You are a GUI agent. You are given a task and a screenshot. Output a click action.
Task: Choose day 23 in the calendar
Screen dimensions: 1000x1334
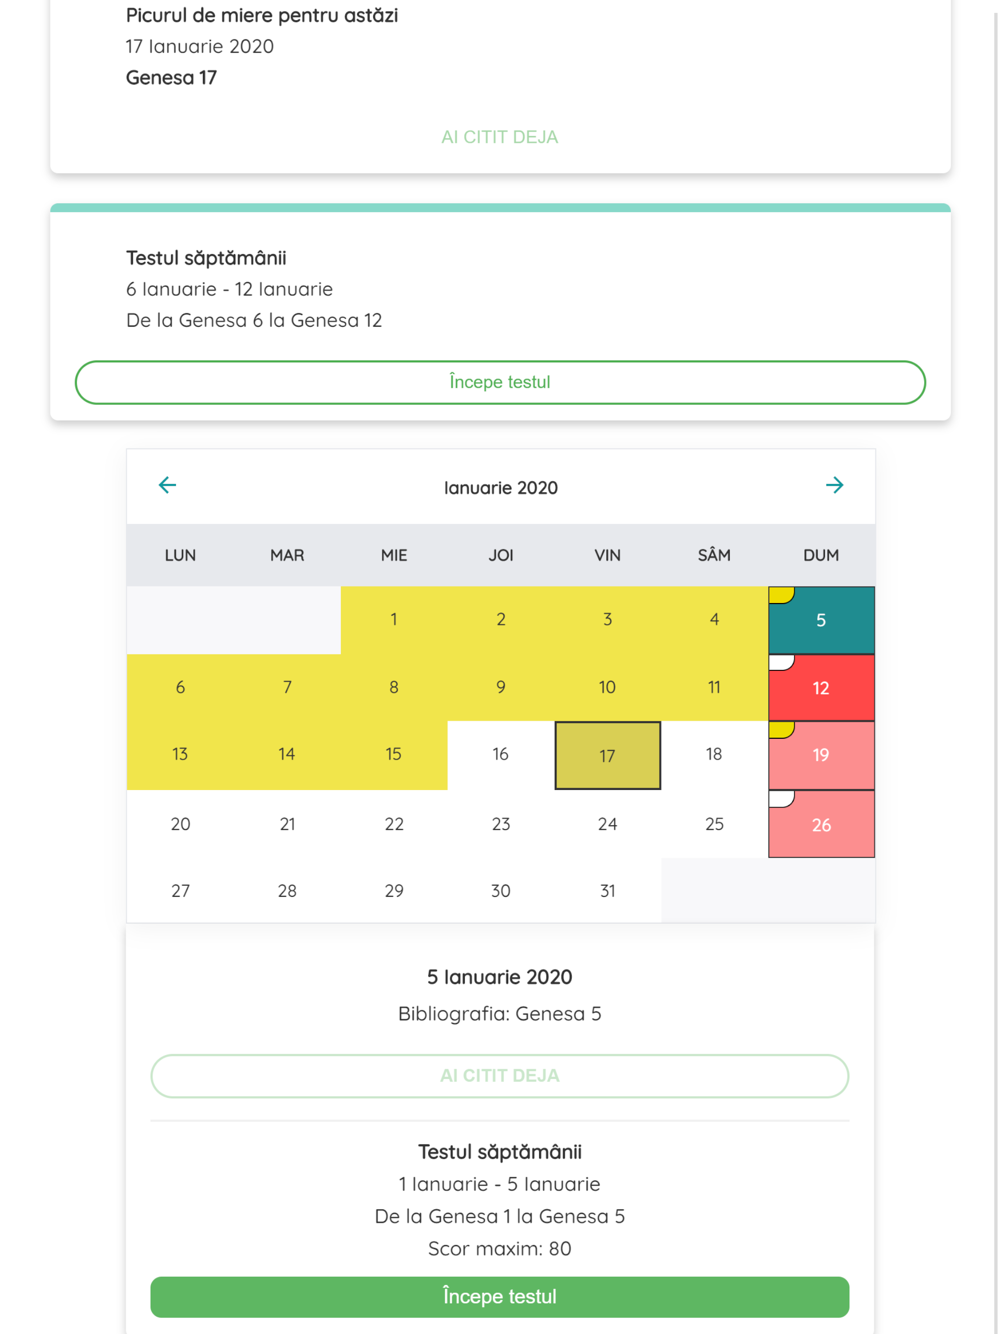(x=500, y=824)
